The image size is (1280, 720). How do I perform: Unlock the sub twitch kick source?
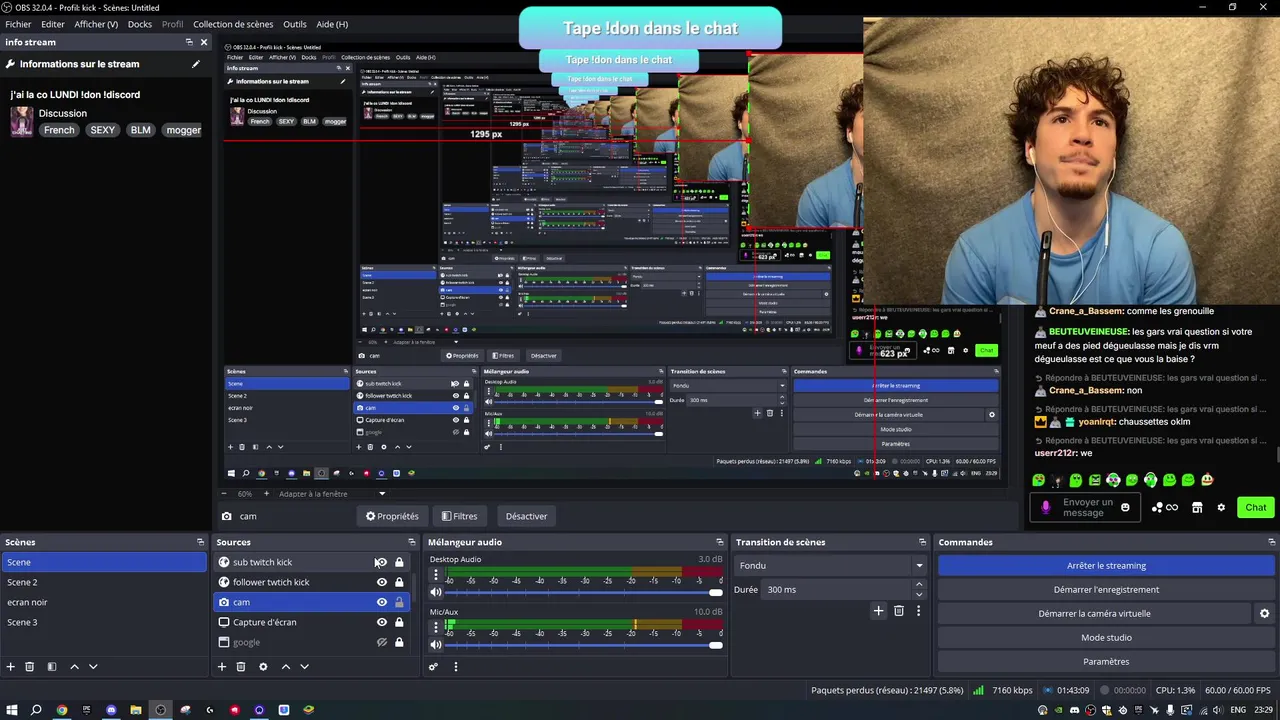(399, 562)
